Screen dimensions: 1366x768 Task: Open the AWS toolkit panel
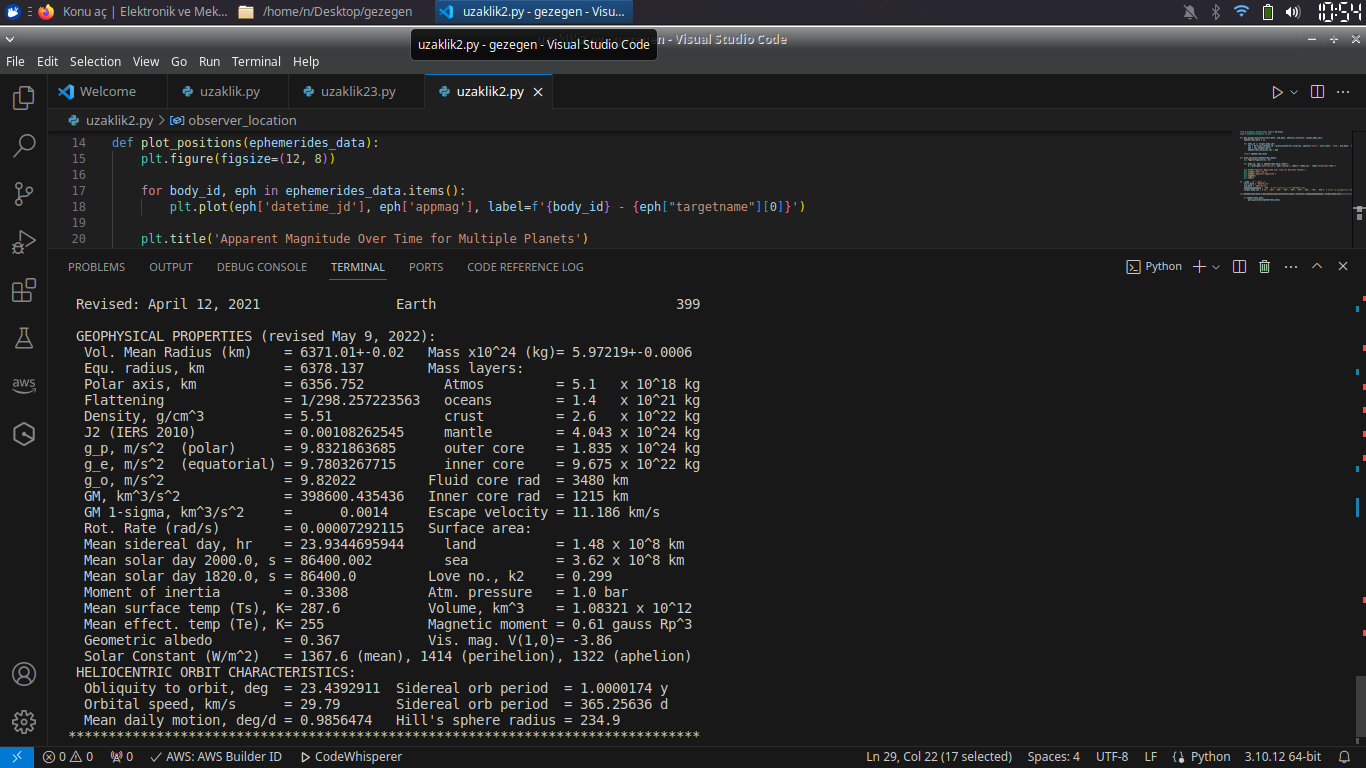tap(24, 386)
